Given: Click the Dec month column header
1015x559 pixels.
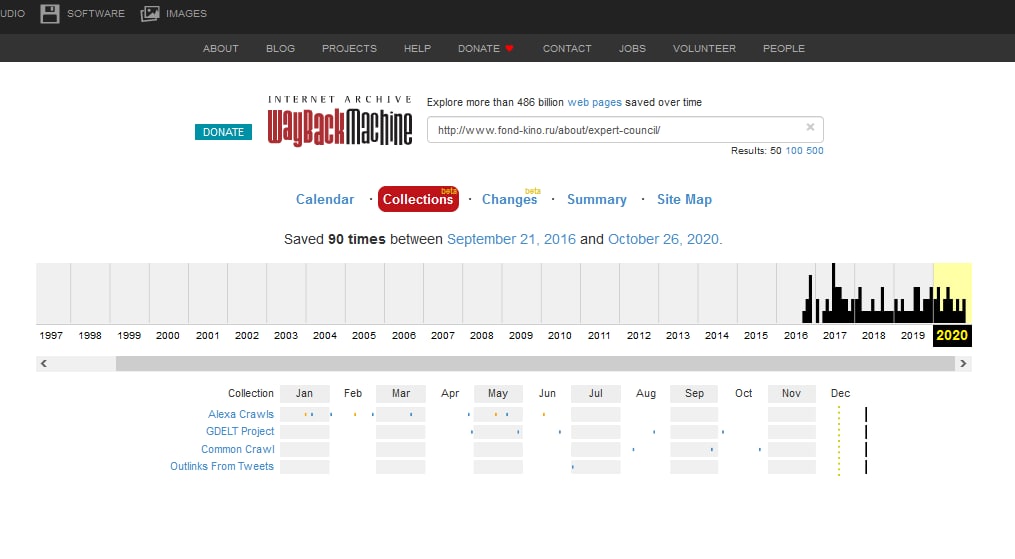Looking at the screenshot, I should 840,393.
